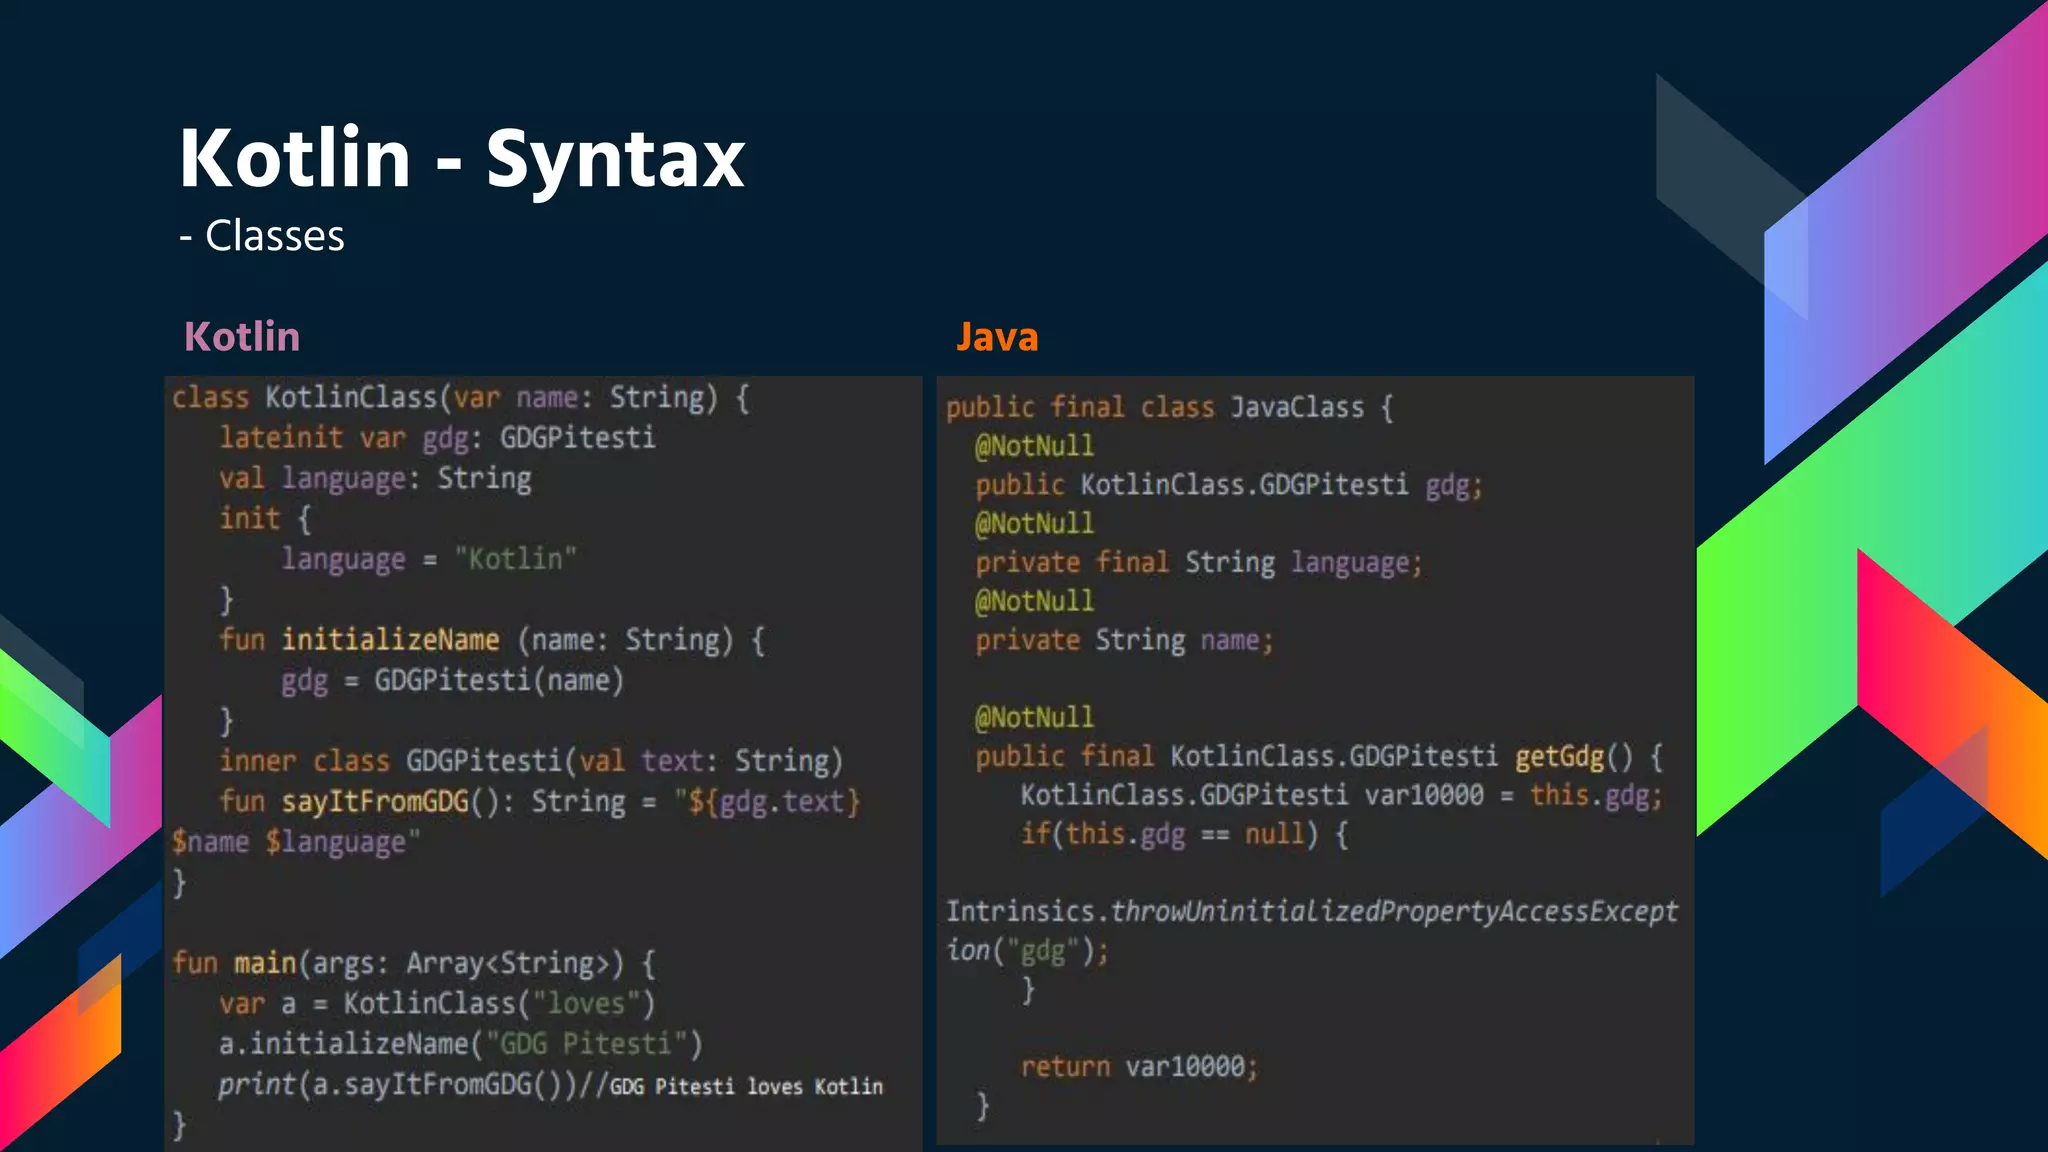Click the 'Kotlin - Syntax' slide title

pyautogui.click(x=461, y=158)
